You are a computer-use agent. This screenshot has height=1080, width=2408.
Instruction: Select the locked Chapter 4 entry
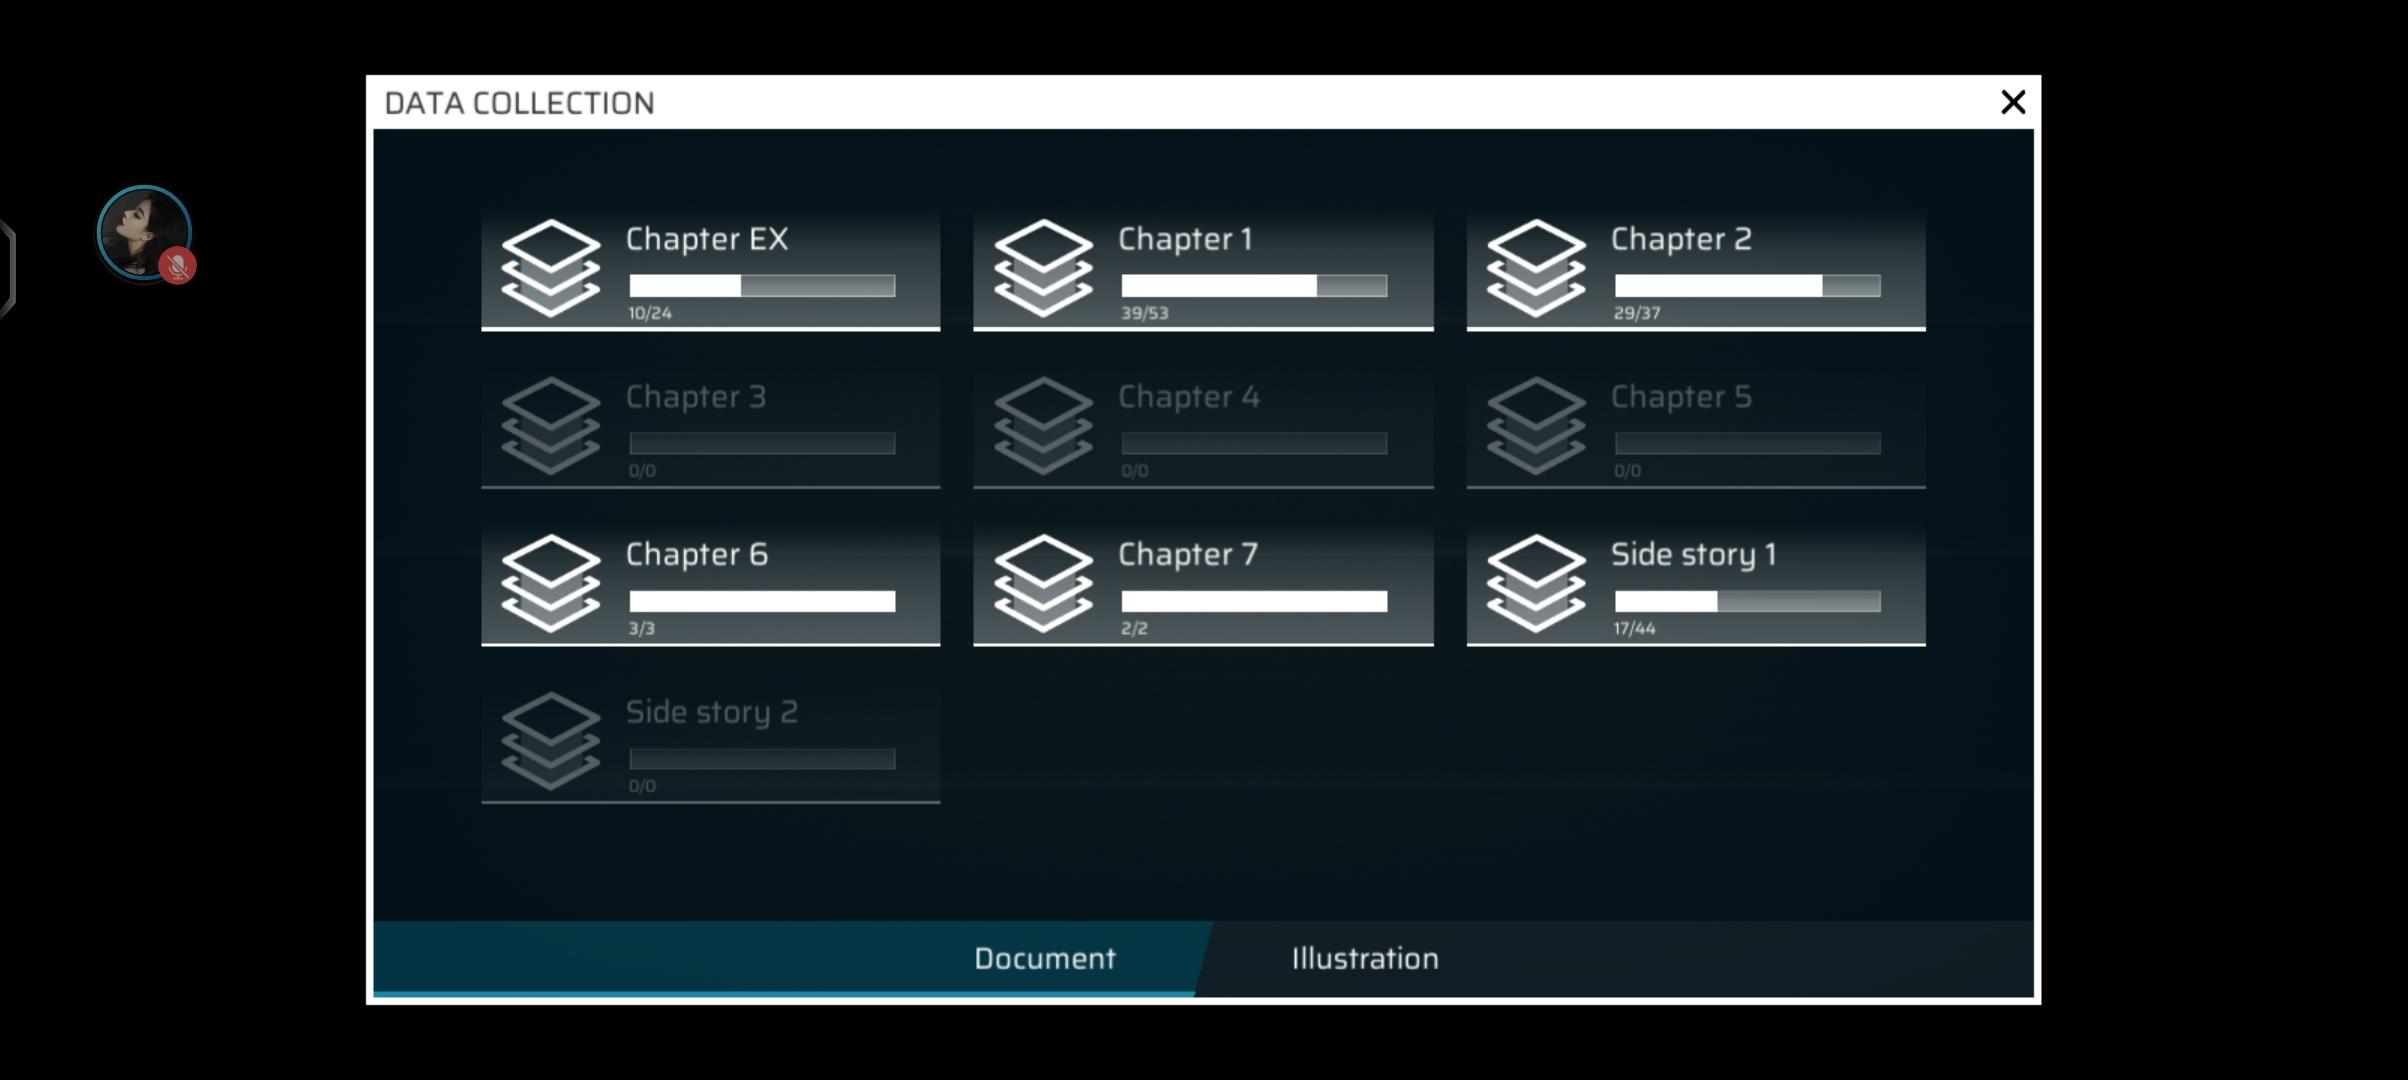click(1203, 427)
